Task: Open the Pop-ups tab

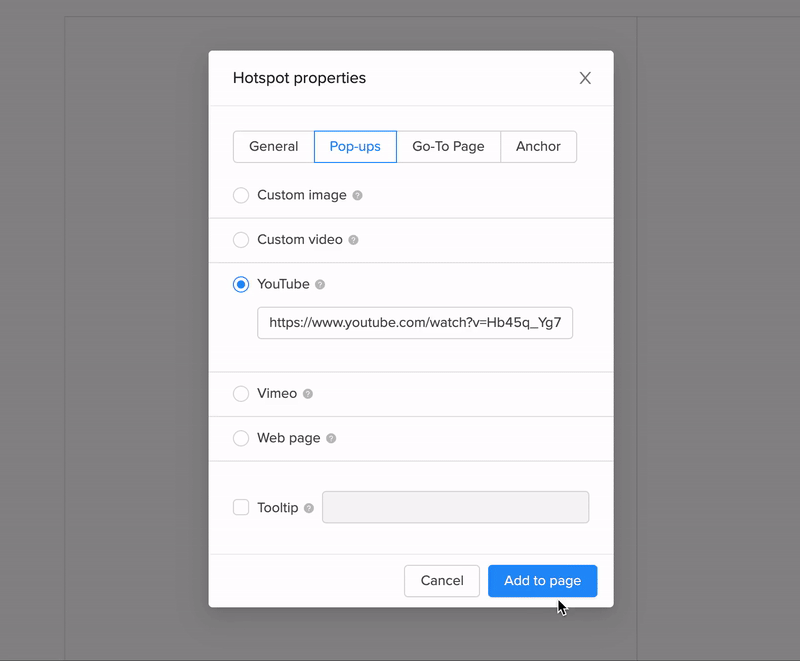Action: click(355, 146)
